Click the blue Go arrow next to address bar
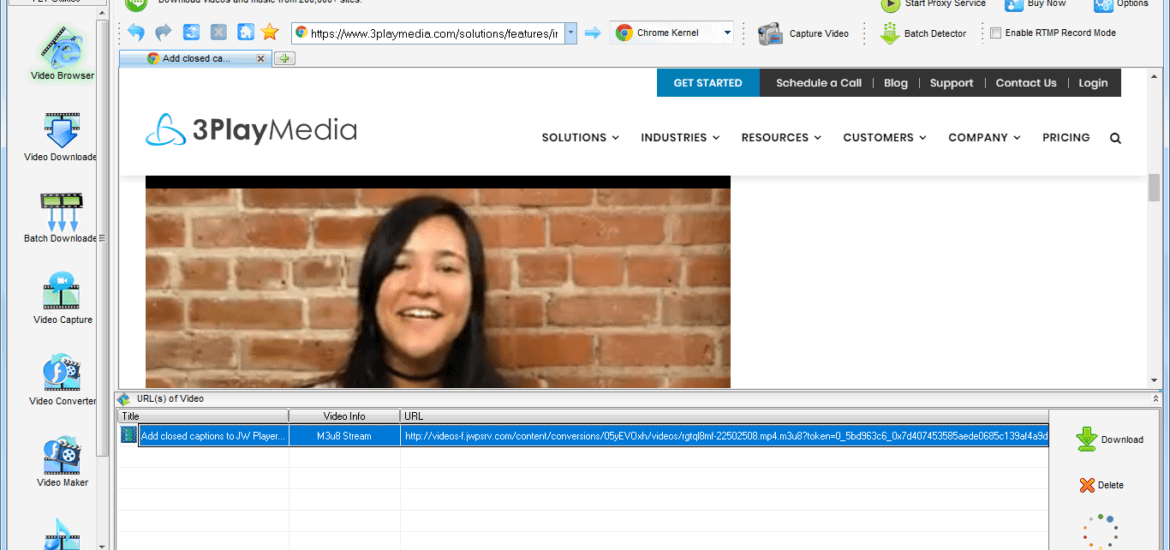Screen dimensions: 1170x550 click(592, 33)
